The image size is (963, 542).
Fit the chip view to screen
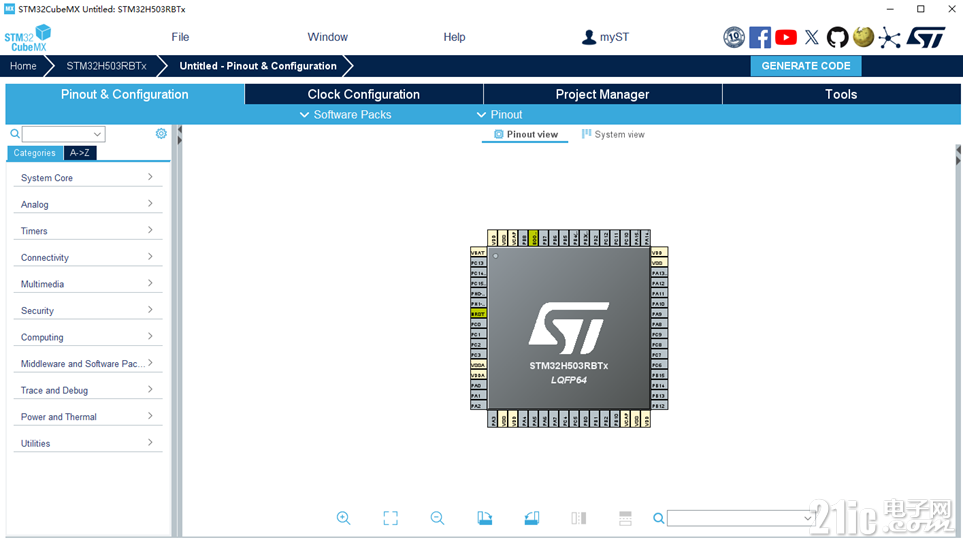tap(391, 518)
